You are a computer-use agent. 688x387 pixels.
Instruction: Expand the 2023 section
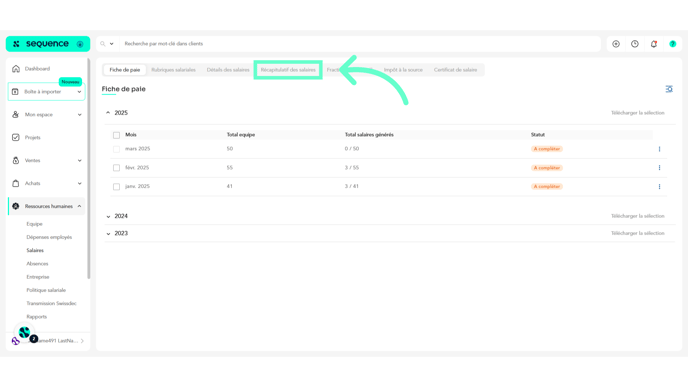point(108,234)
